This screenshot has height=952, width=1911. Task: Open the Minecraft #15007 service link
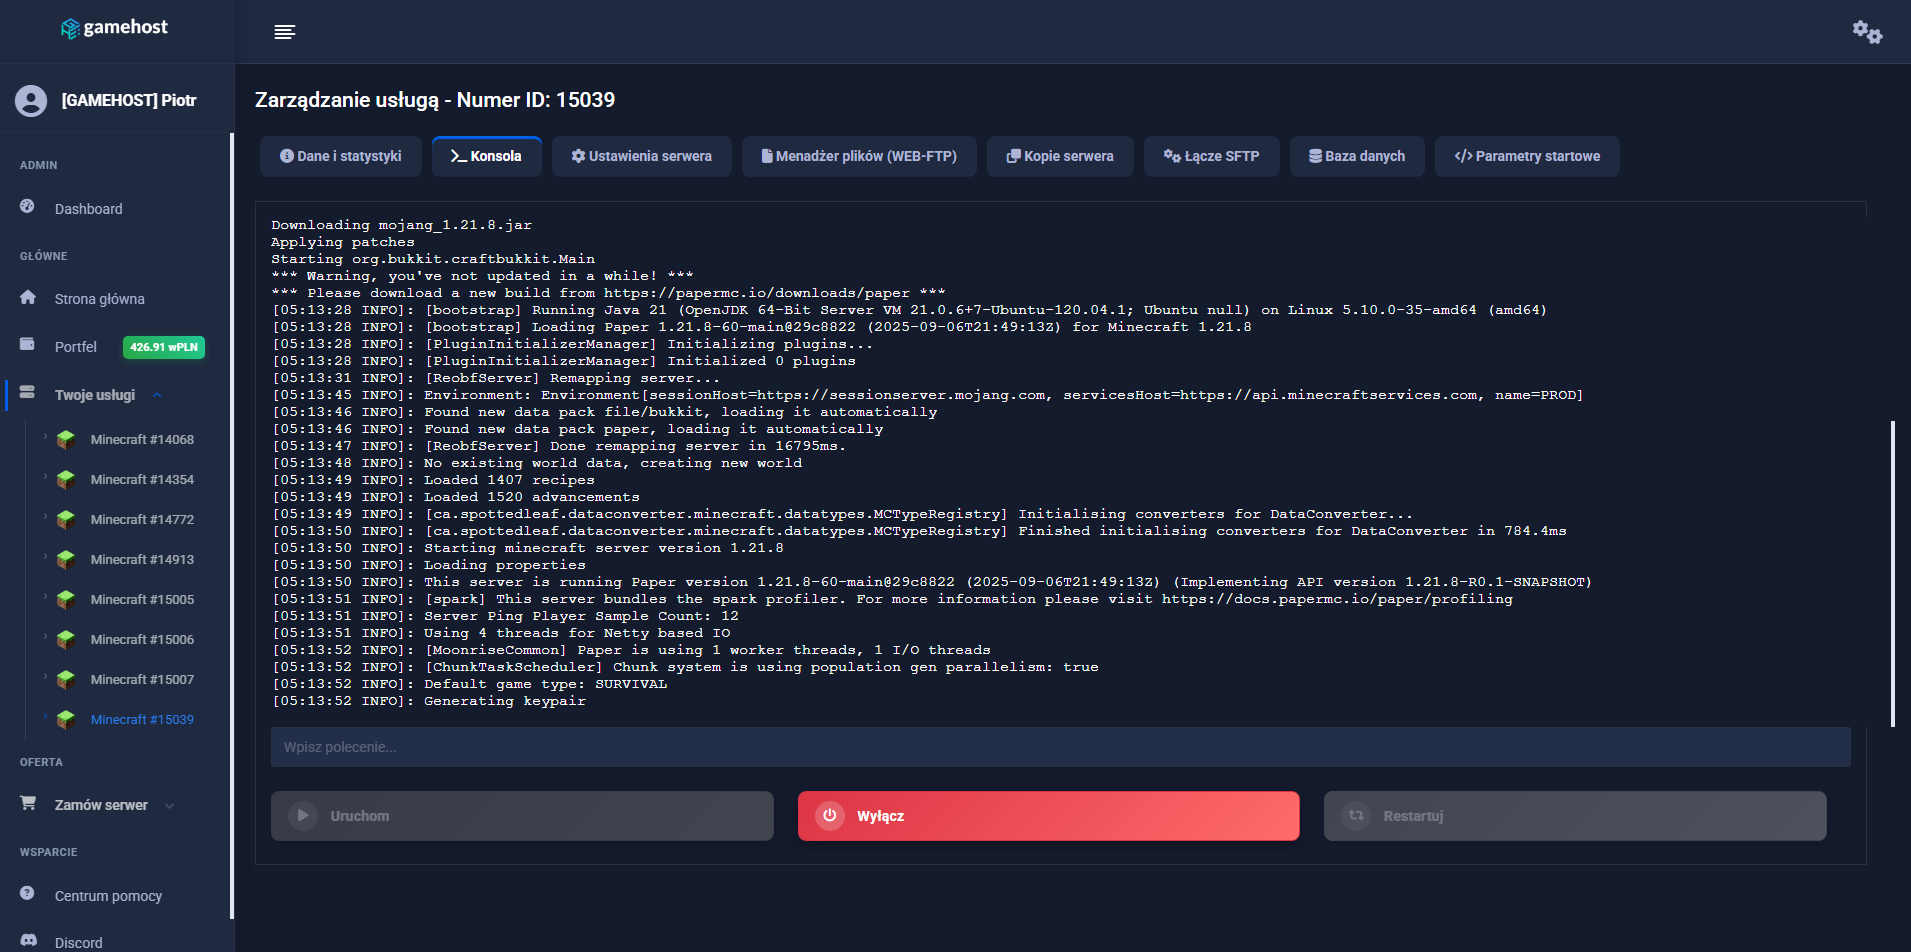click(x=142, y=680)
